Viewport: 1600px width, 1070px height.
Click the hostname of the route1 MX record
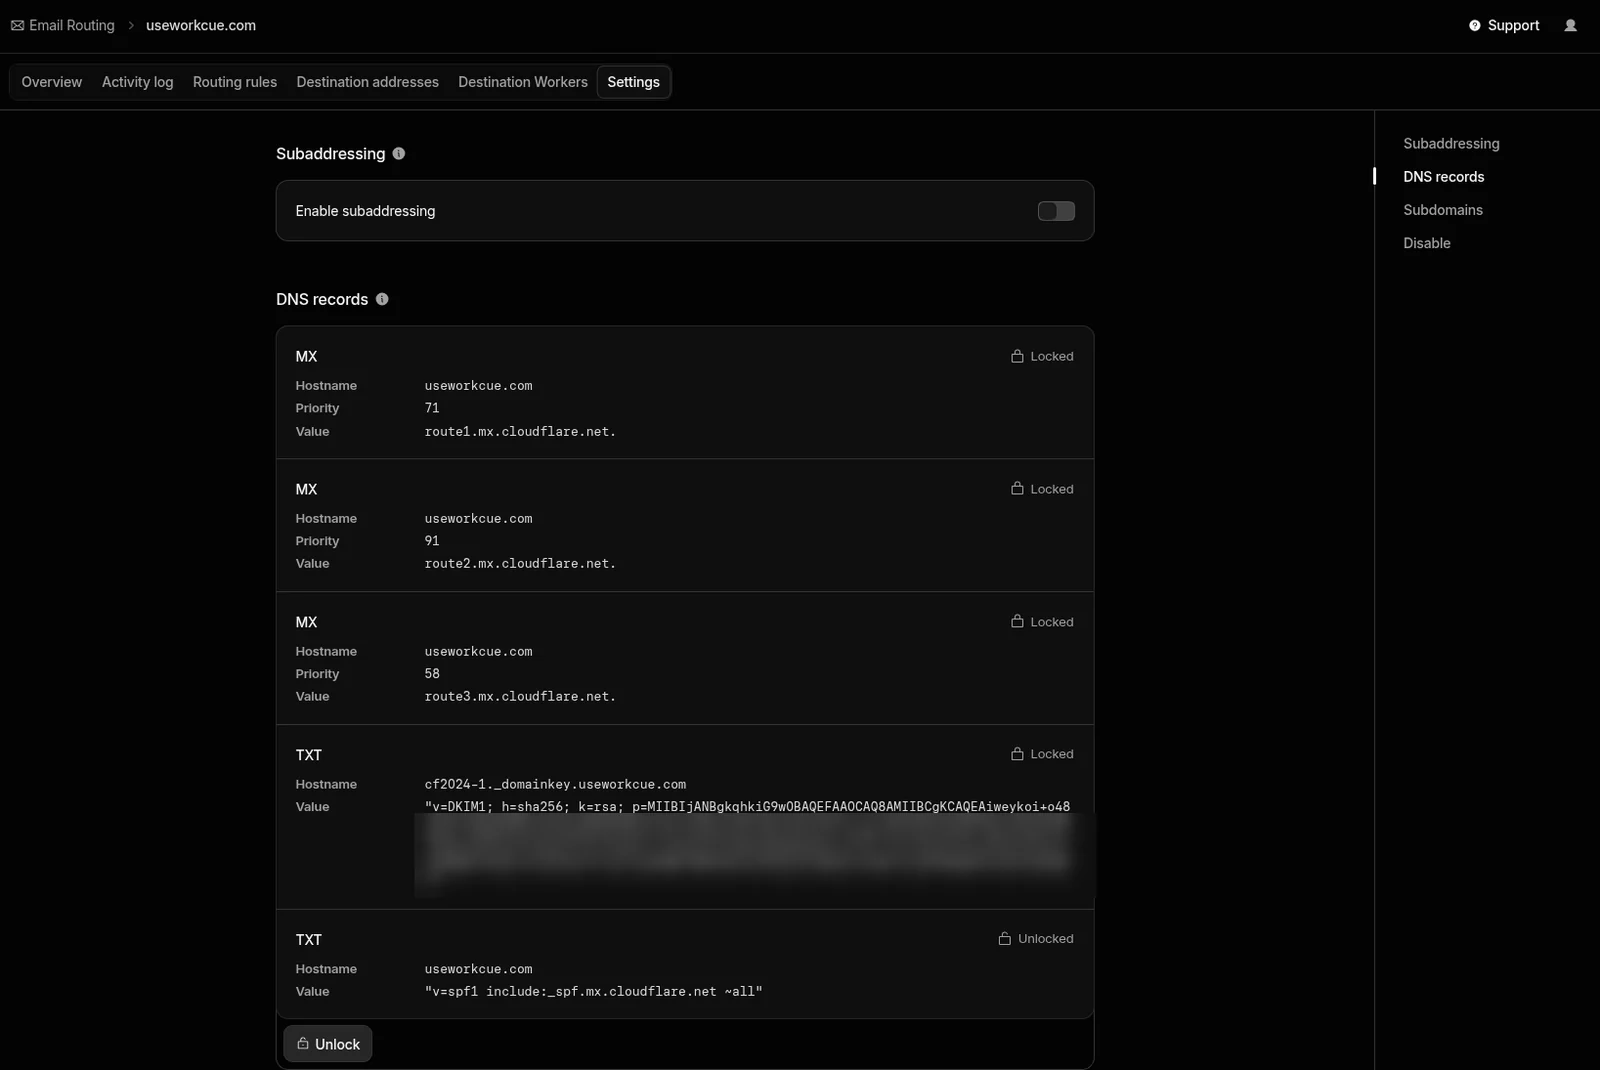click(478, 386)
